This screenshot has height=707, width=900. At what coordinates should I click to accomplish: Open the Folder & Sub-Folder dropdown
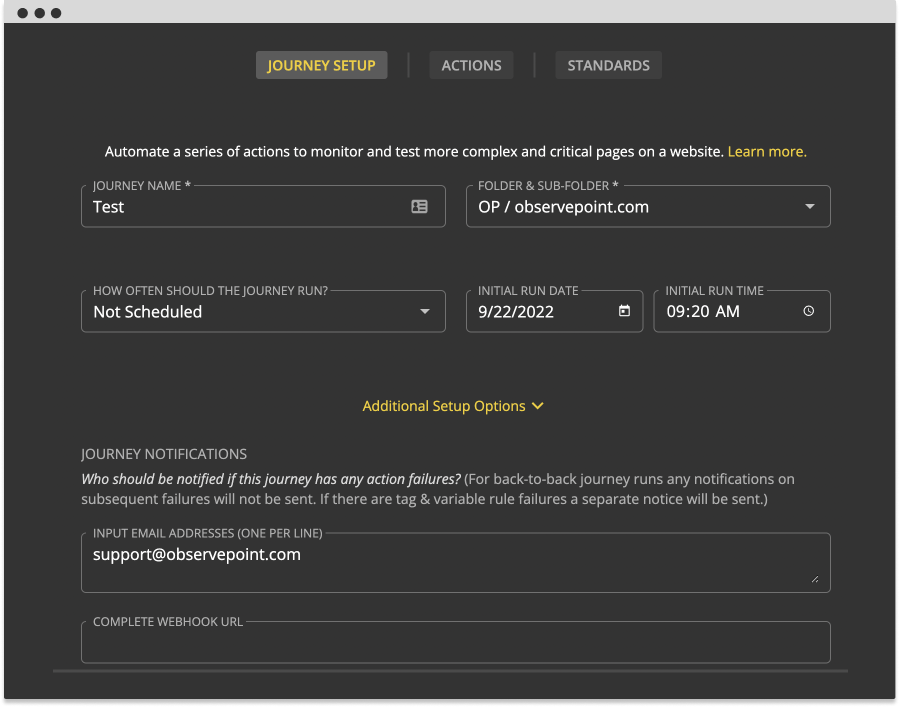[x=648, y=207]
